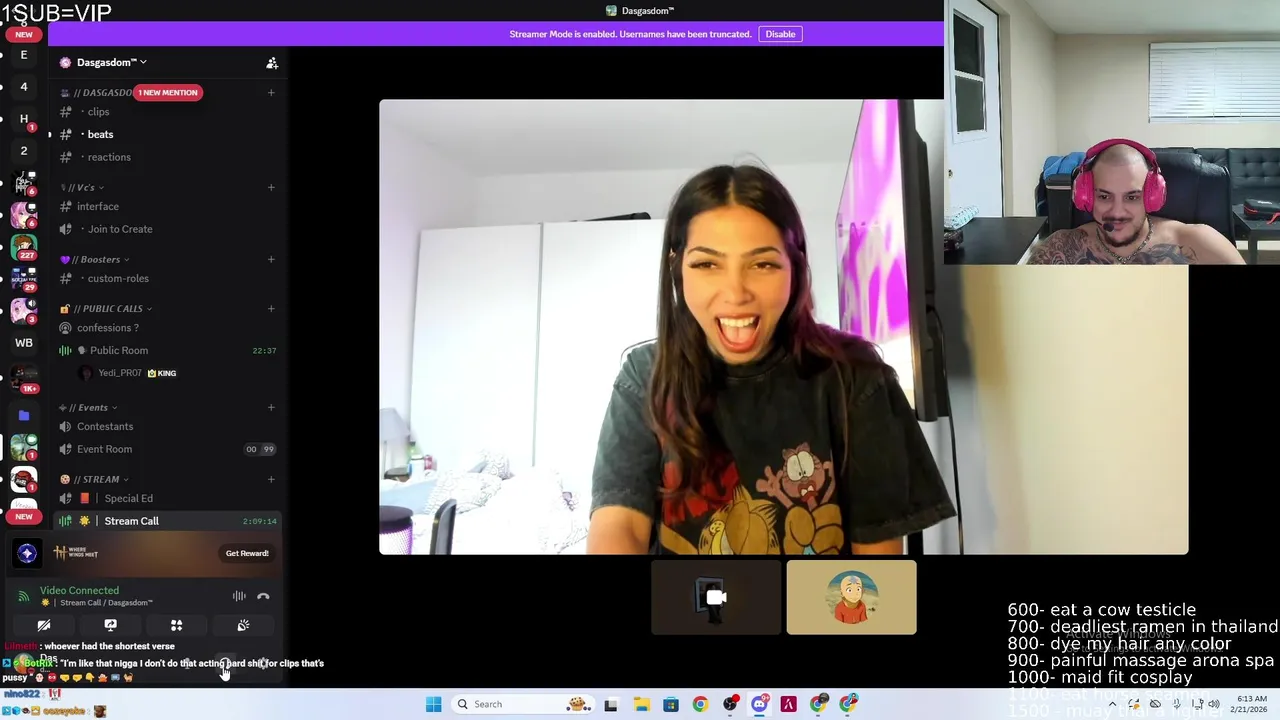Viewport: 1280px width, 720px height.
Task: Focus the main woman's video feed
Action: click(x=783, y=327)
